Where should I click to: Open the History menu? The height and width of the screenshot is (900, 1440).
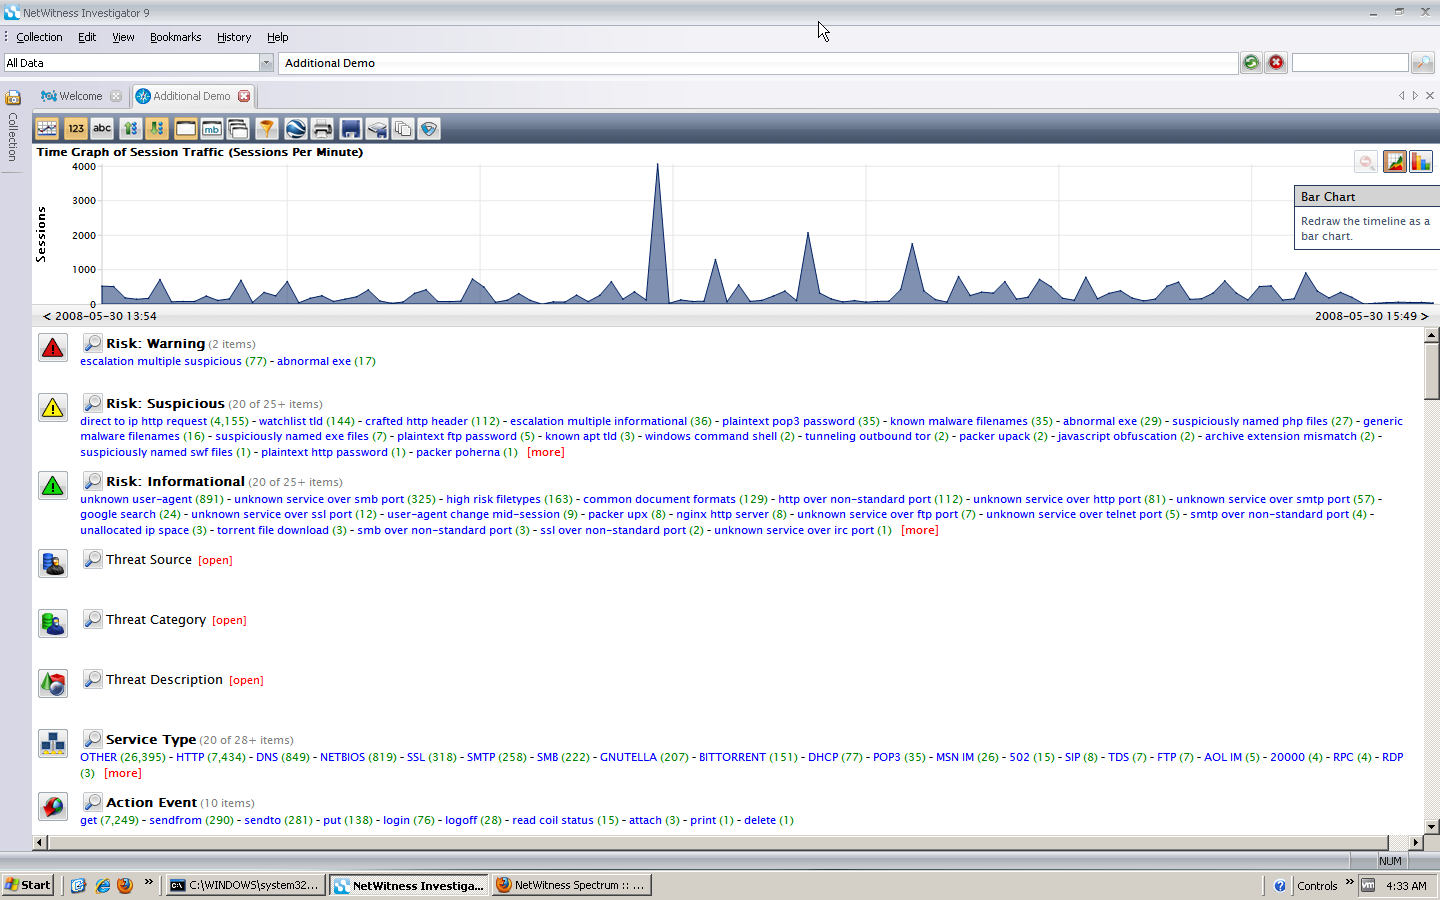[x=234, y=37]
